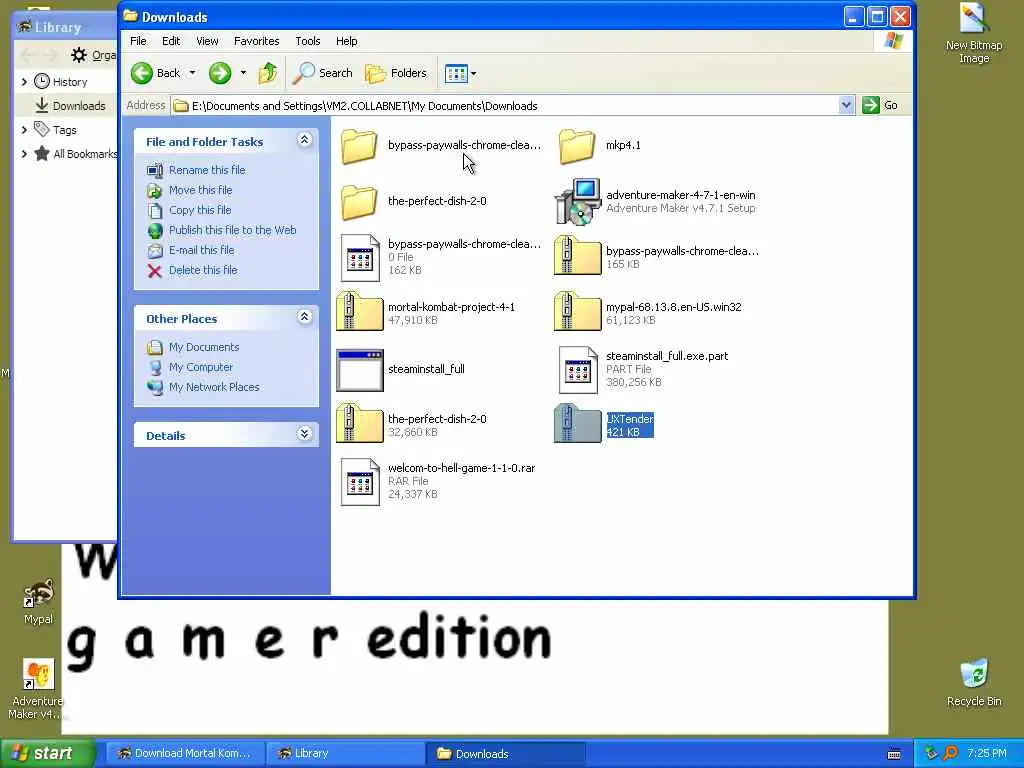The height and width of the screenshot is (768, 1024).
Task: Collapse the Other Places panel
Action: point(304,317)
